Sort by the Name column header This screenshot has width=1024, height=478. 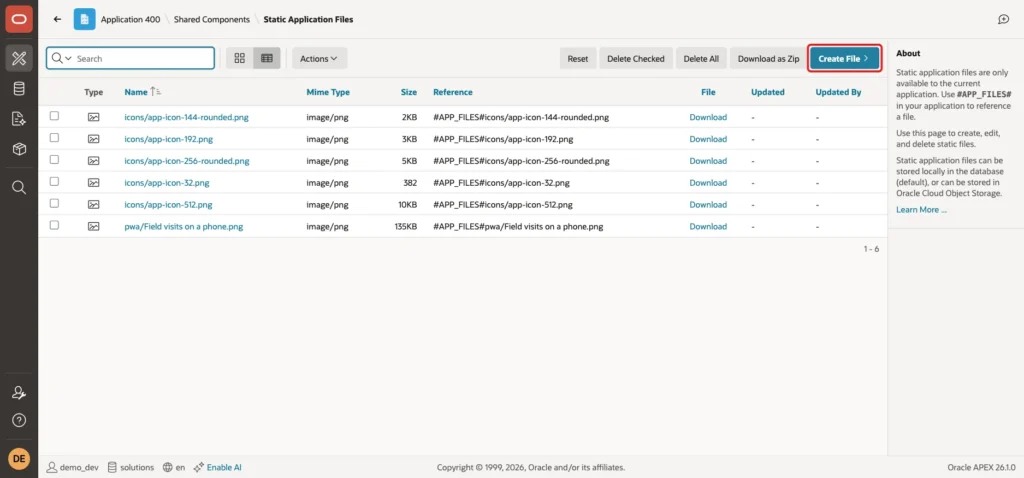(136, 92)
